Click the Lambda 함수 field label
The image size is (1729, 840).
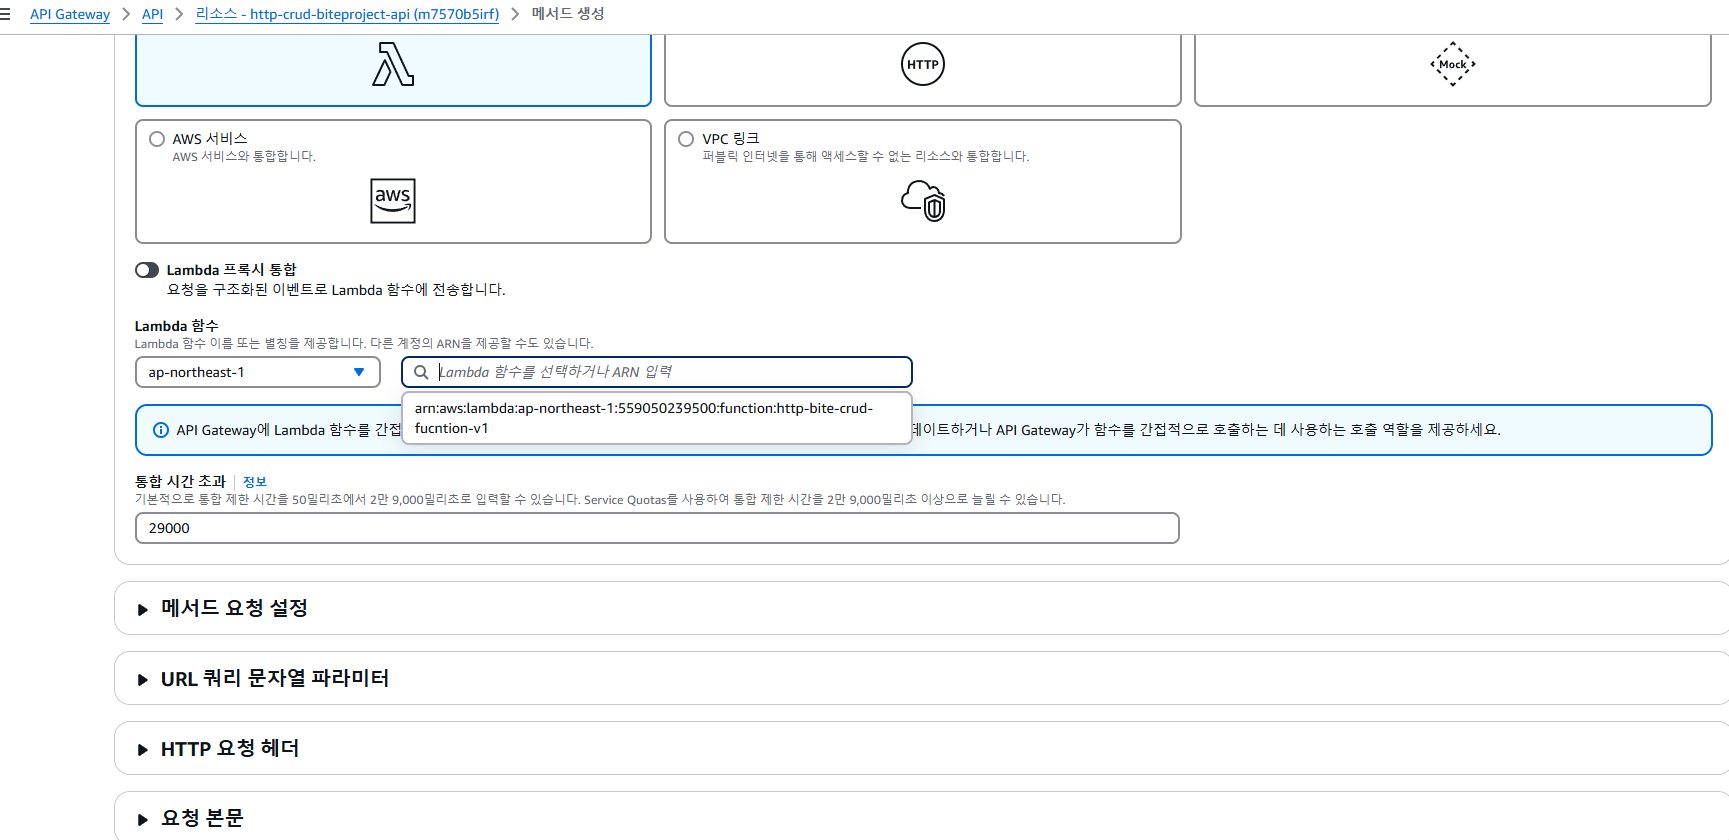[176, 326]
